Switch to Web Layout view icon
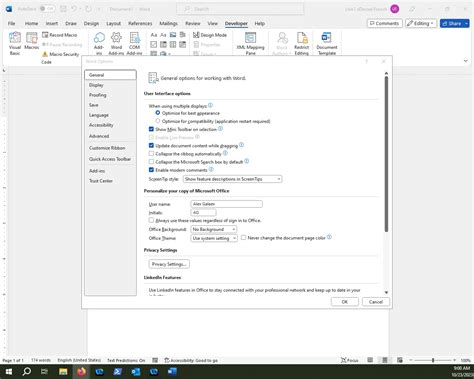 coord(400,360)
